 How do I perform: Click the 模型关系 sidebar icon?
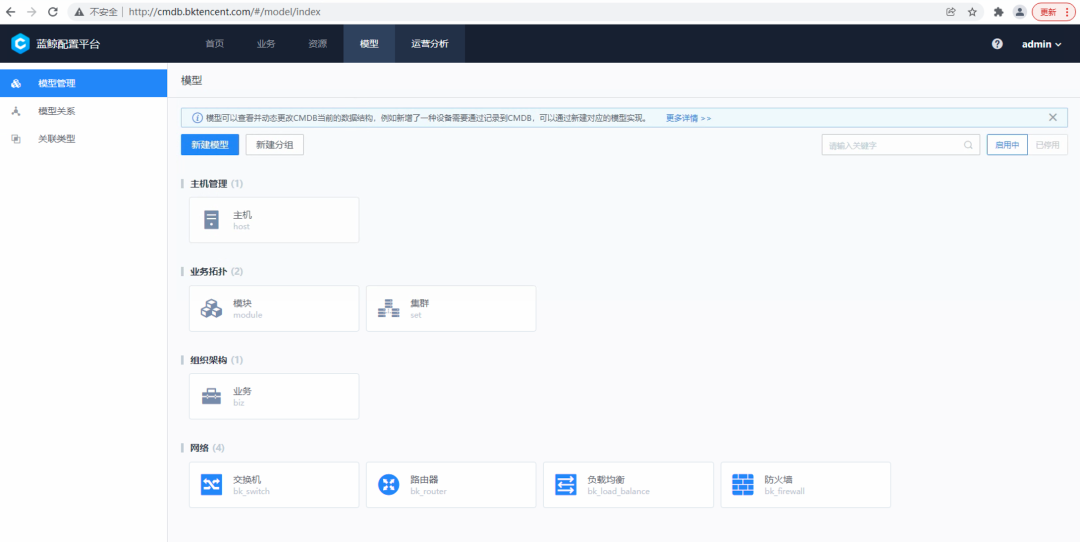tap(16, 111)
